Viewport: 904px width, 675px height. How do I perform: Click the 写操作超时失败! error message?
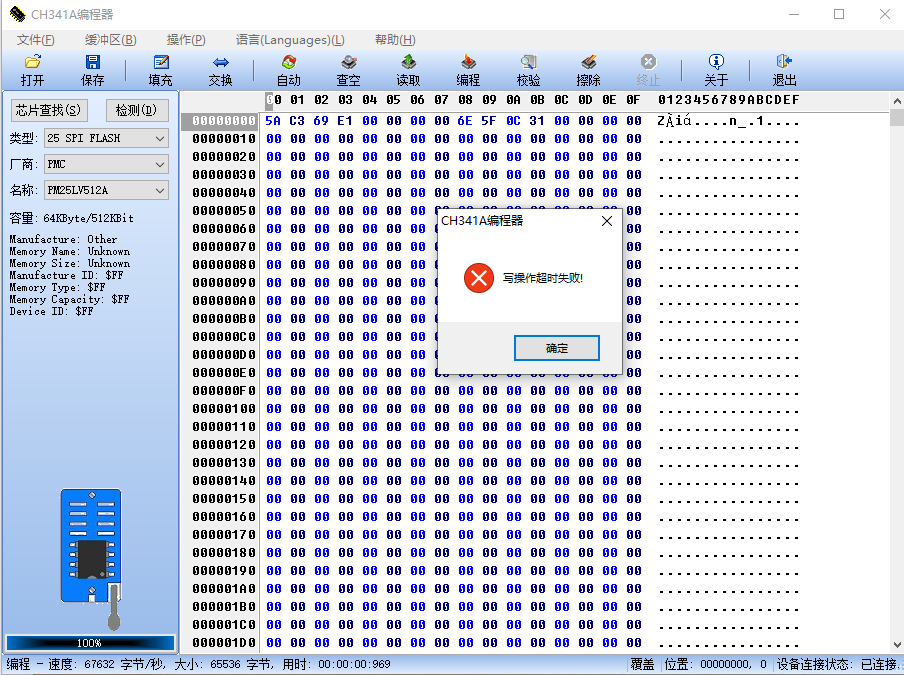(x=543, y=278)
